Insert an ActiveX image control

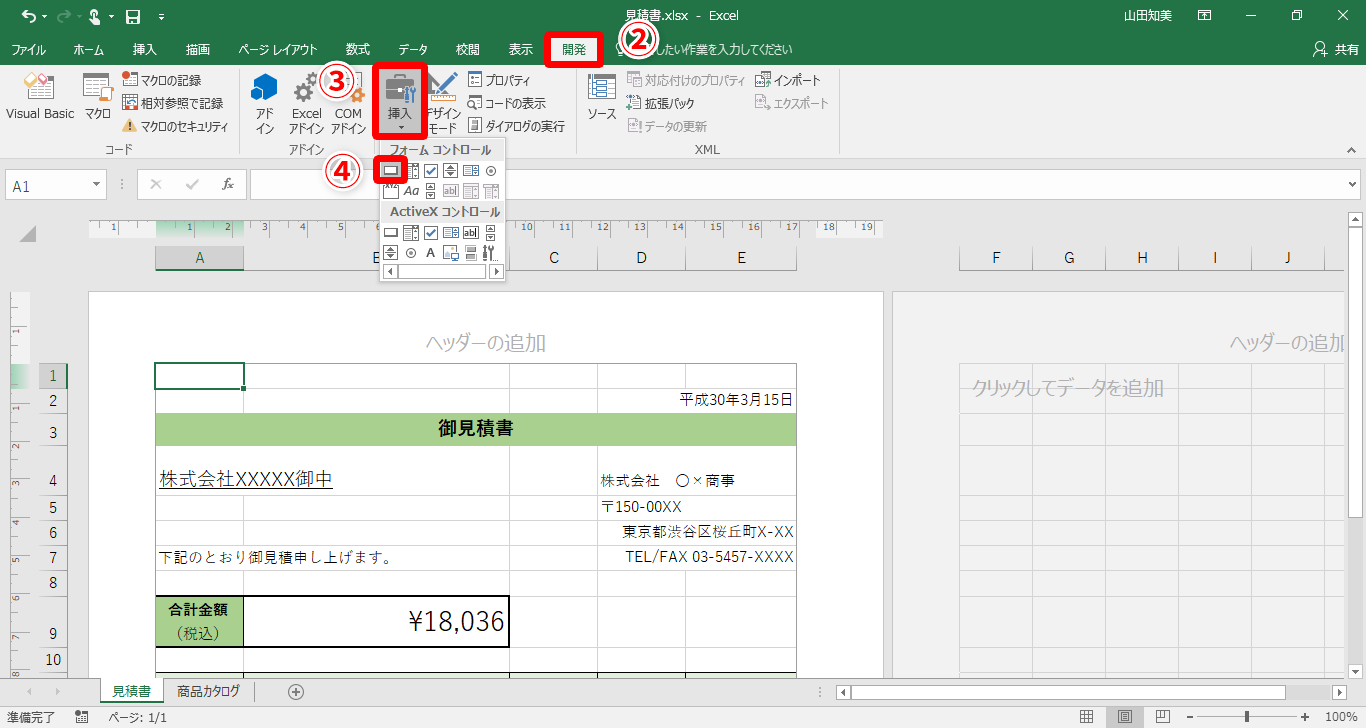click(451, 253)
